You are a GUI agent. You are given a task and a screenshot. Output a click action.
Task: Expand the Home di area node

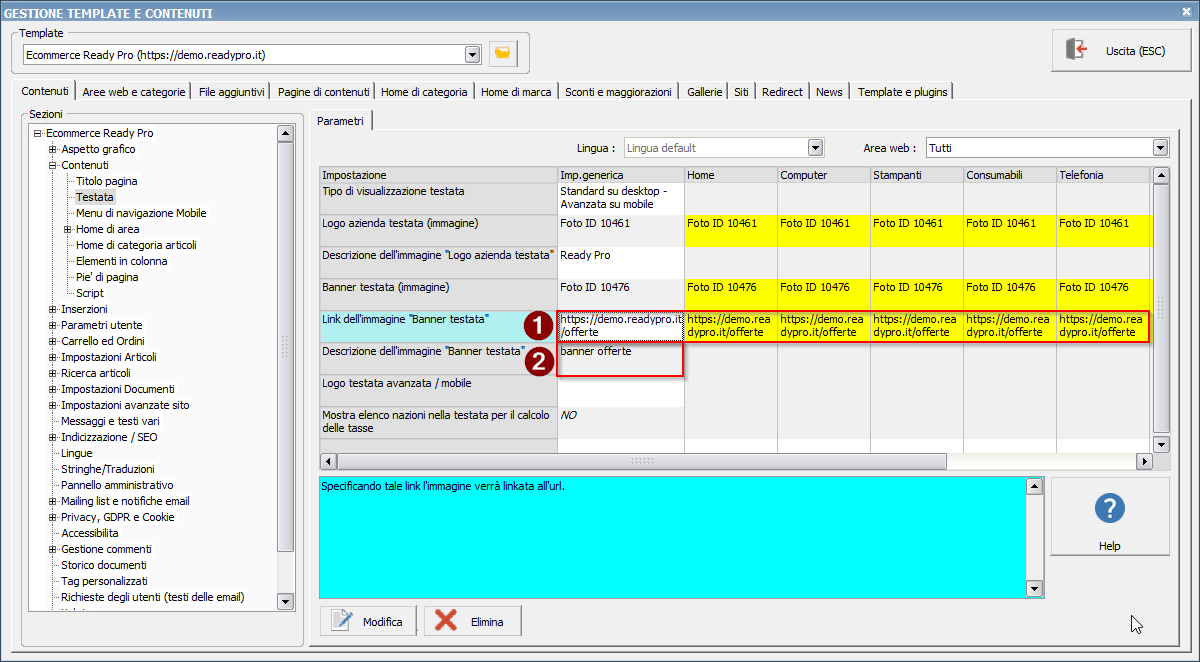click(67, 229)
